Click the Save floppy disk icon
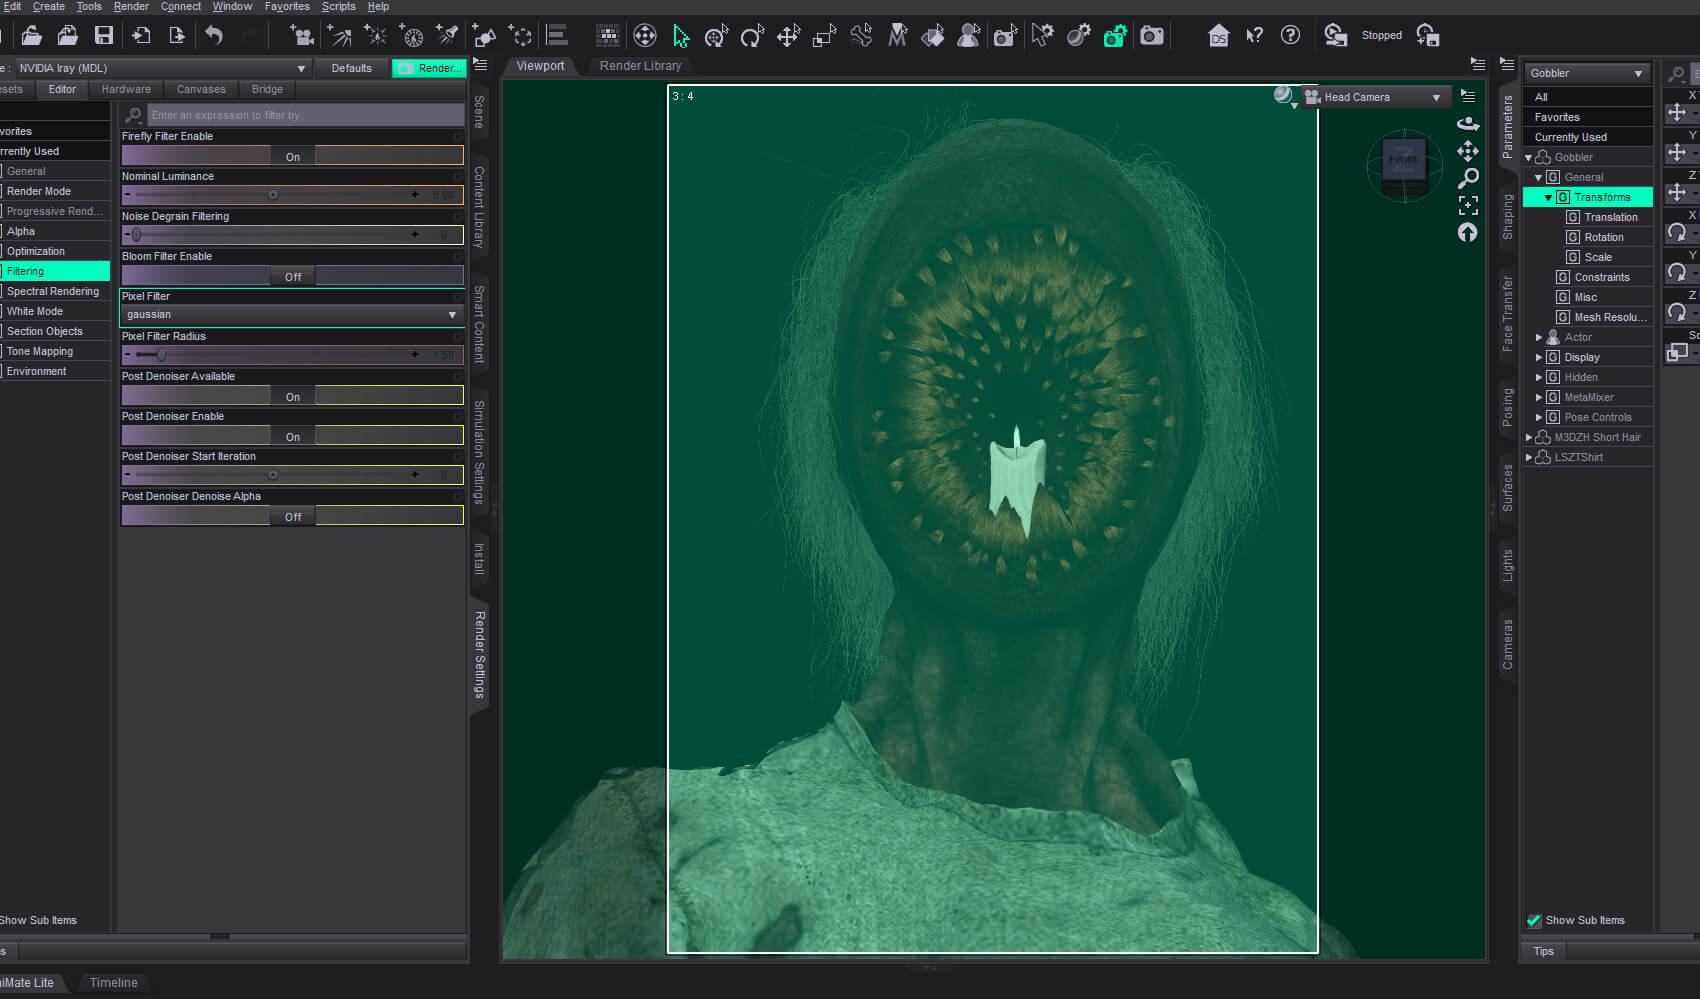Image resolution: width=1700 pixels, height=999 pixels. tap(104, 36)
